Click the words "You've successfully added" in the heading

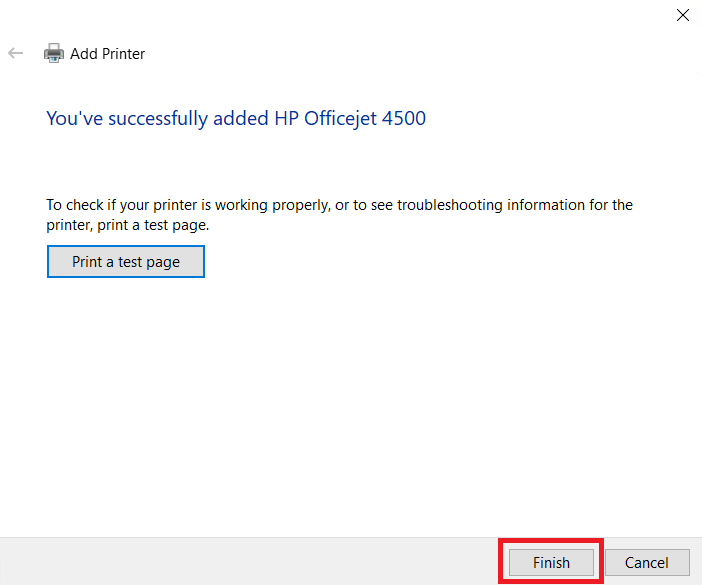[x=157, y=119]
